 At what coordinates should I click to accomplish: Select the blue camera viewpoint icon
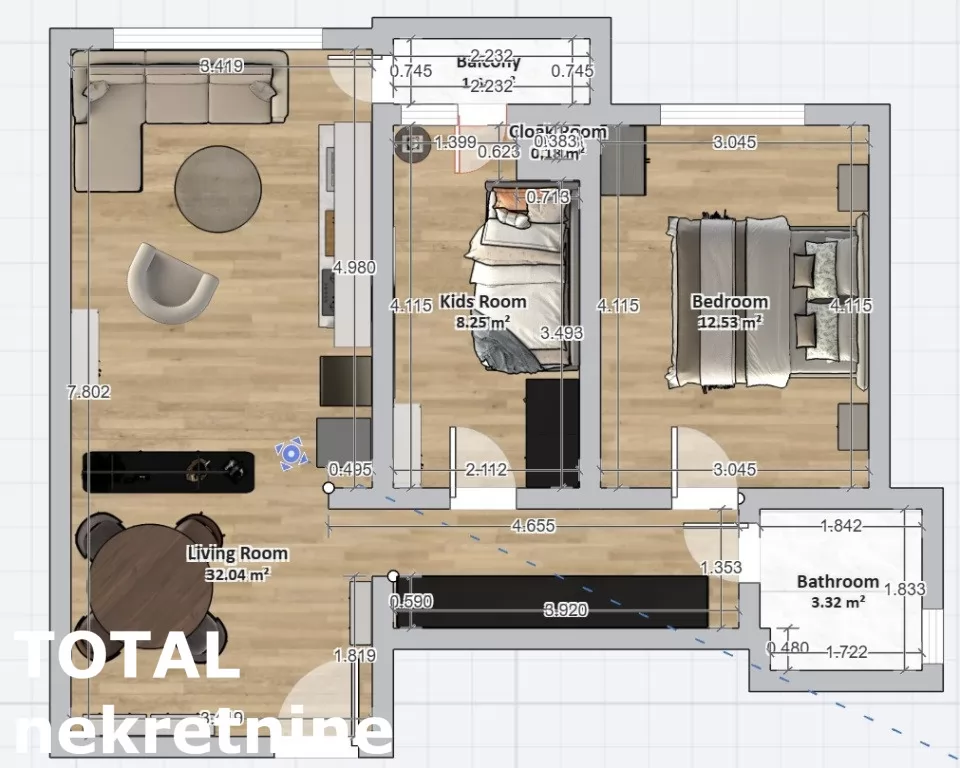(x=291, y=454)
